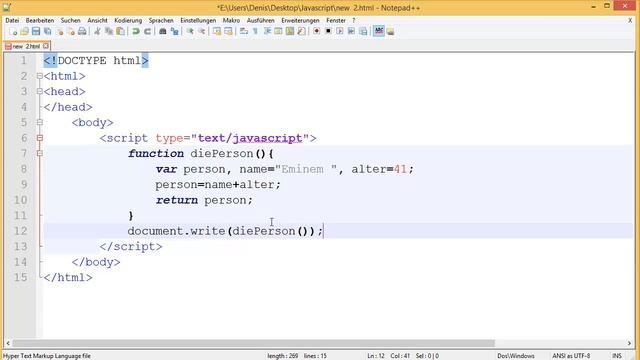
Task: Click the Cut scissors icon
Action: [97, 31]
